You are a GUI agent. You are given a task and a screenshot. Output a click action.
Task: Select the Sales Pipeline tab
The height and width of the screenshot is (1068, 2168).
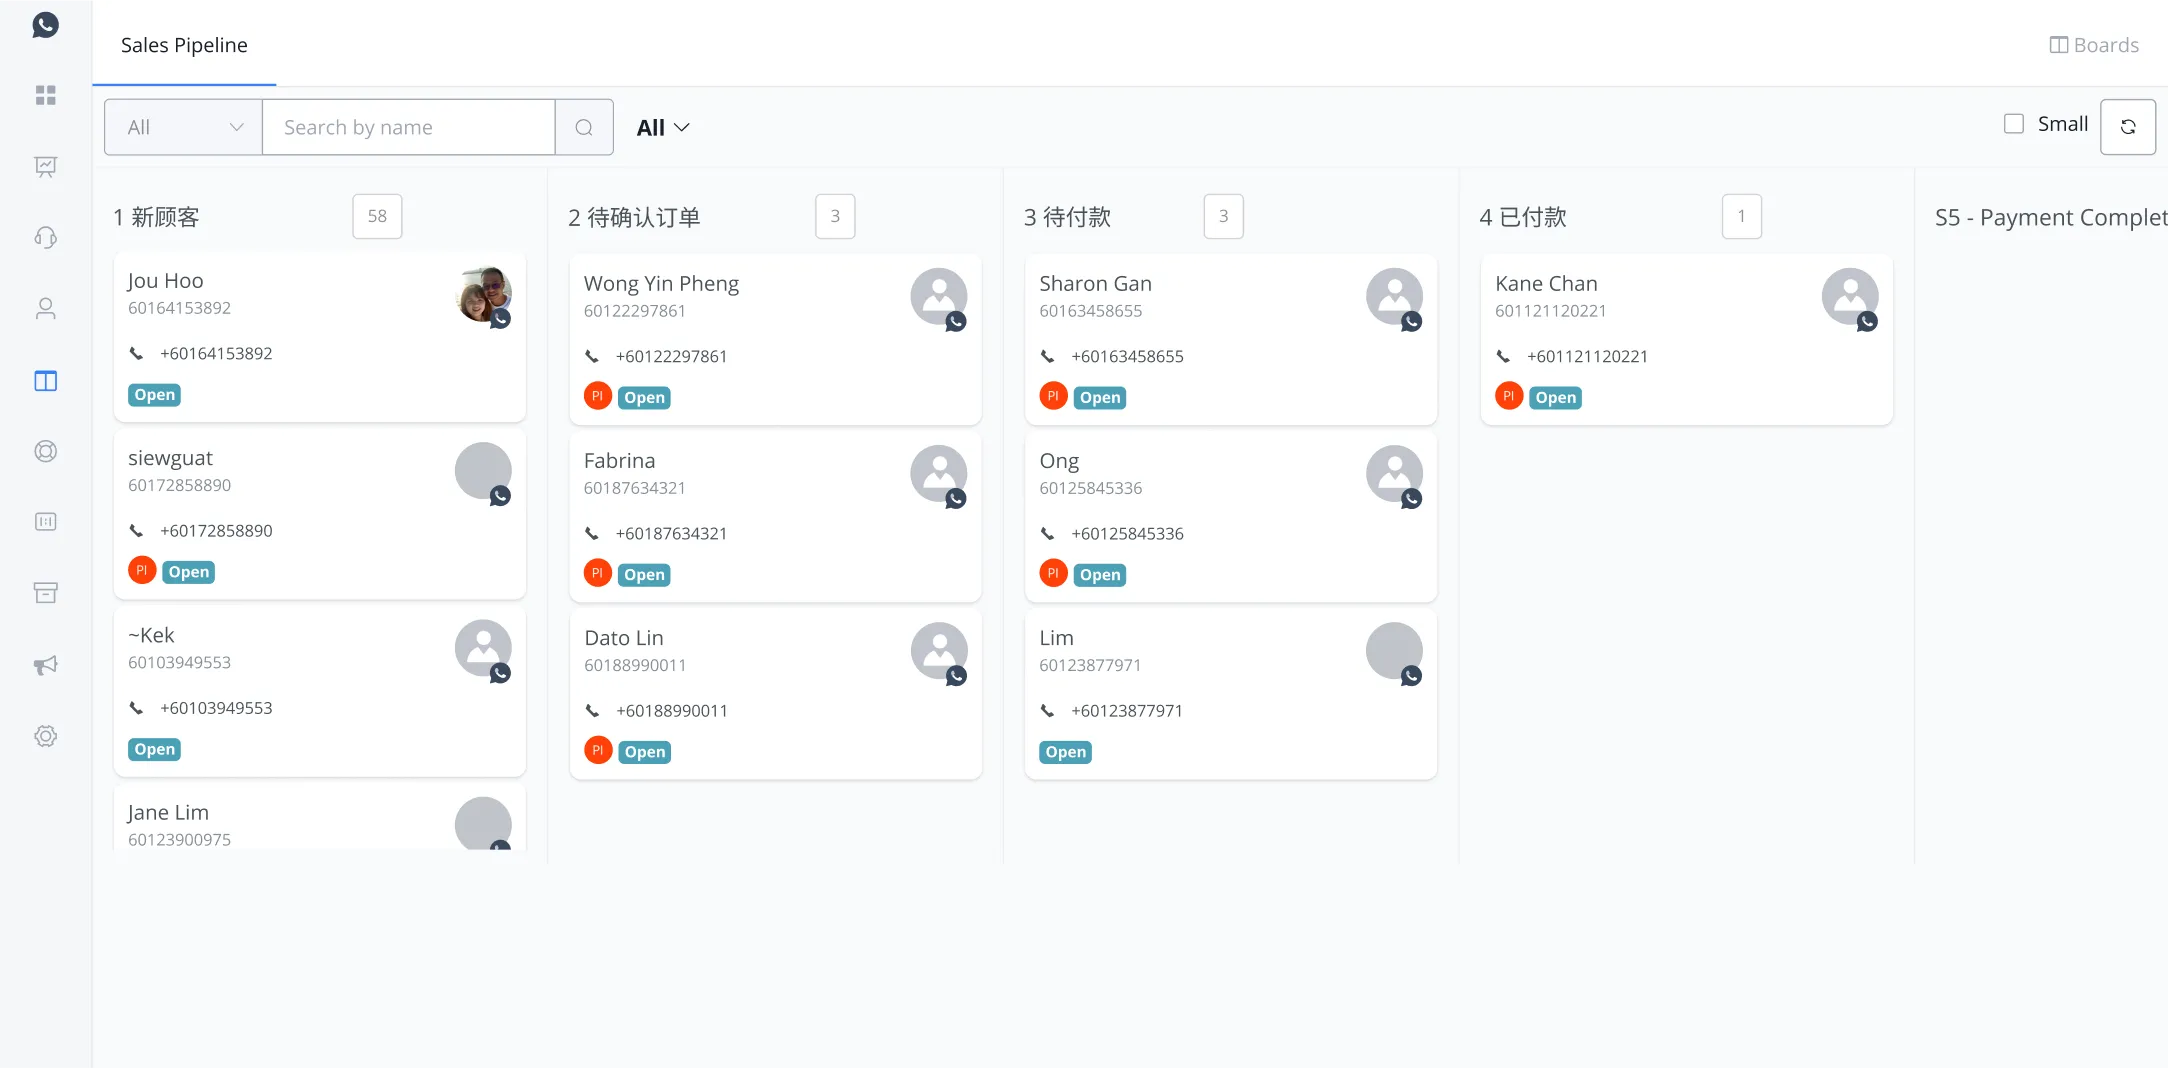[184, 45]
